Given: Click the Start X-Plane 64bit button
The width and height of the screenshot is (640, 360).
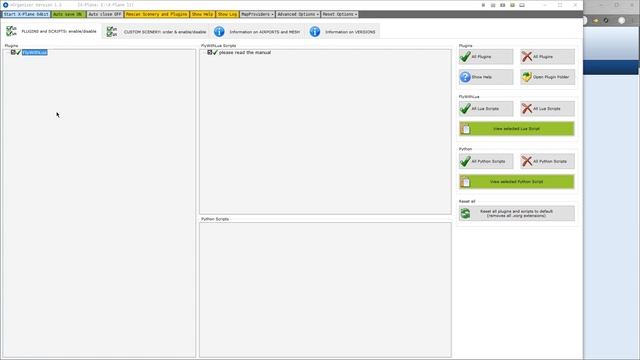Looking at the screenshot, I should (26, 14).
